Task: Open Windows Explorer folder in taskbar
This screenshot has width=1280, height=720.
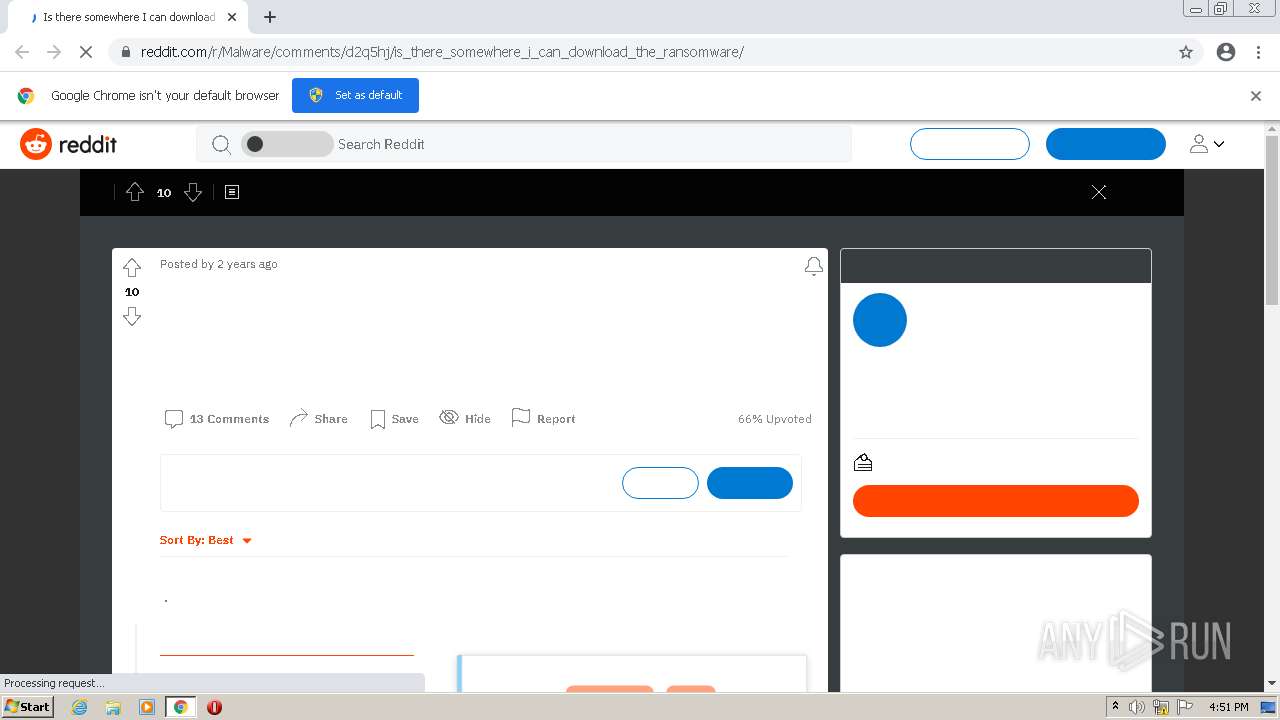Action: click(113, 707)
